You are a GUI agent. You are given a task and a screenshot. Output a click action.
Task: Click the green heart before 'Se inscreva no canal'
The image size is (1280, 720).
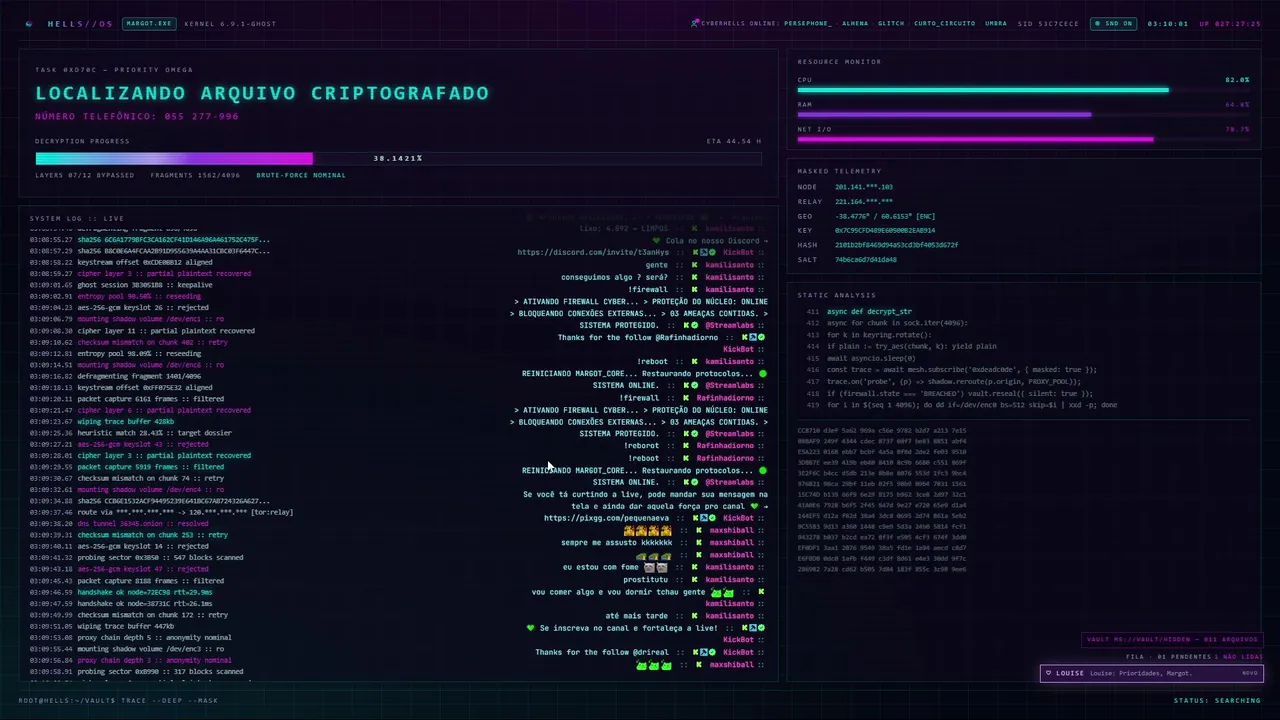(x=531, y=628)
